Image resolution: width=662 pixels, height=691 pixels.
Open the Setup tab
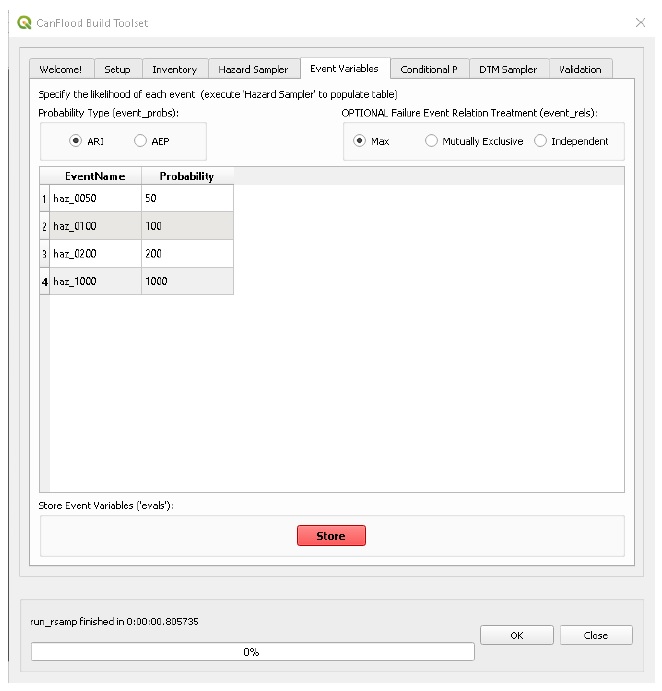pos(118,69)
